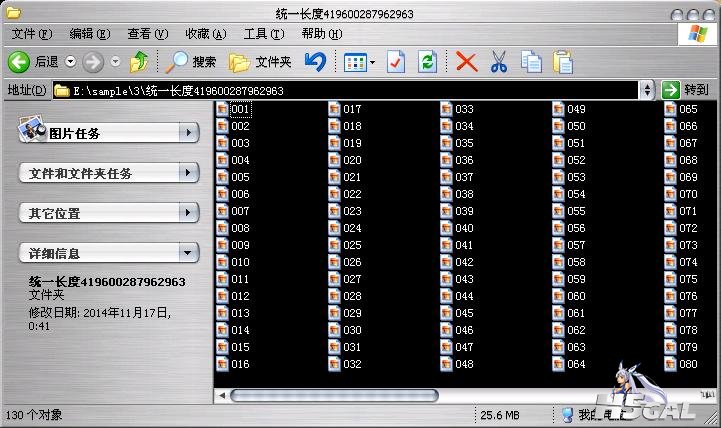Click the 搜索 toolbar label
721x428 pixels.
[x=204, y=62]
